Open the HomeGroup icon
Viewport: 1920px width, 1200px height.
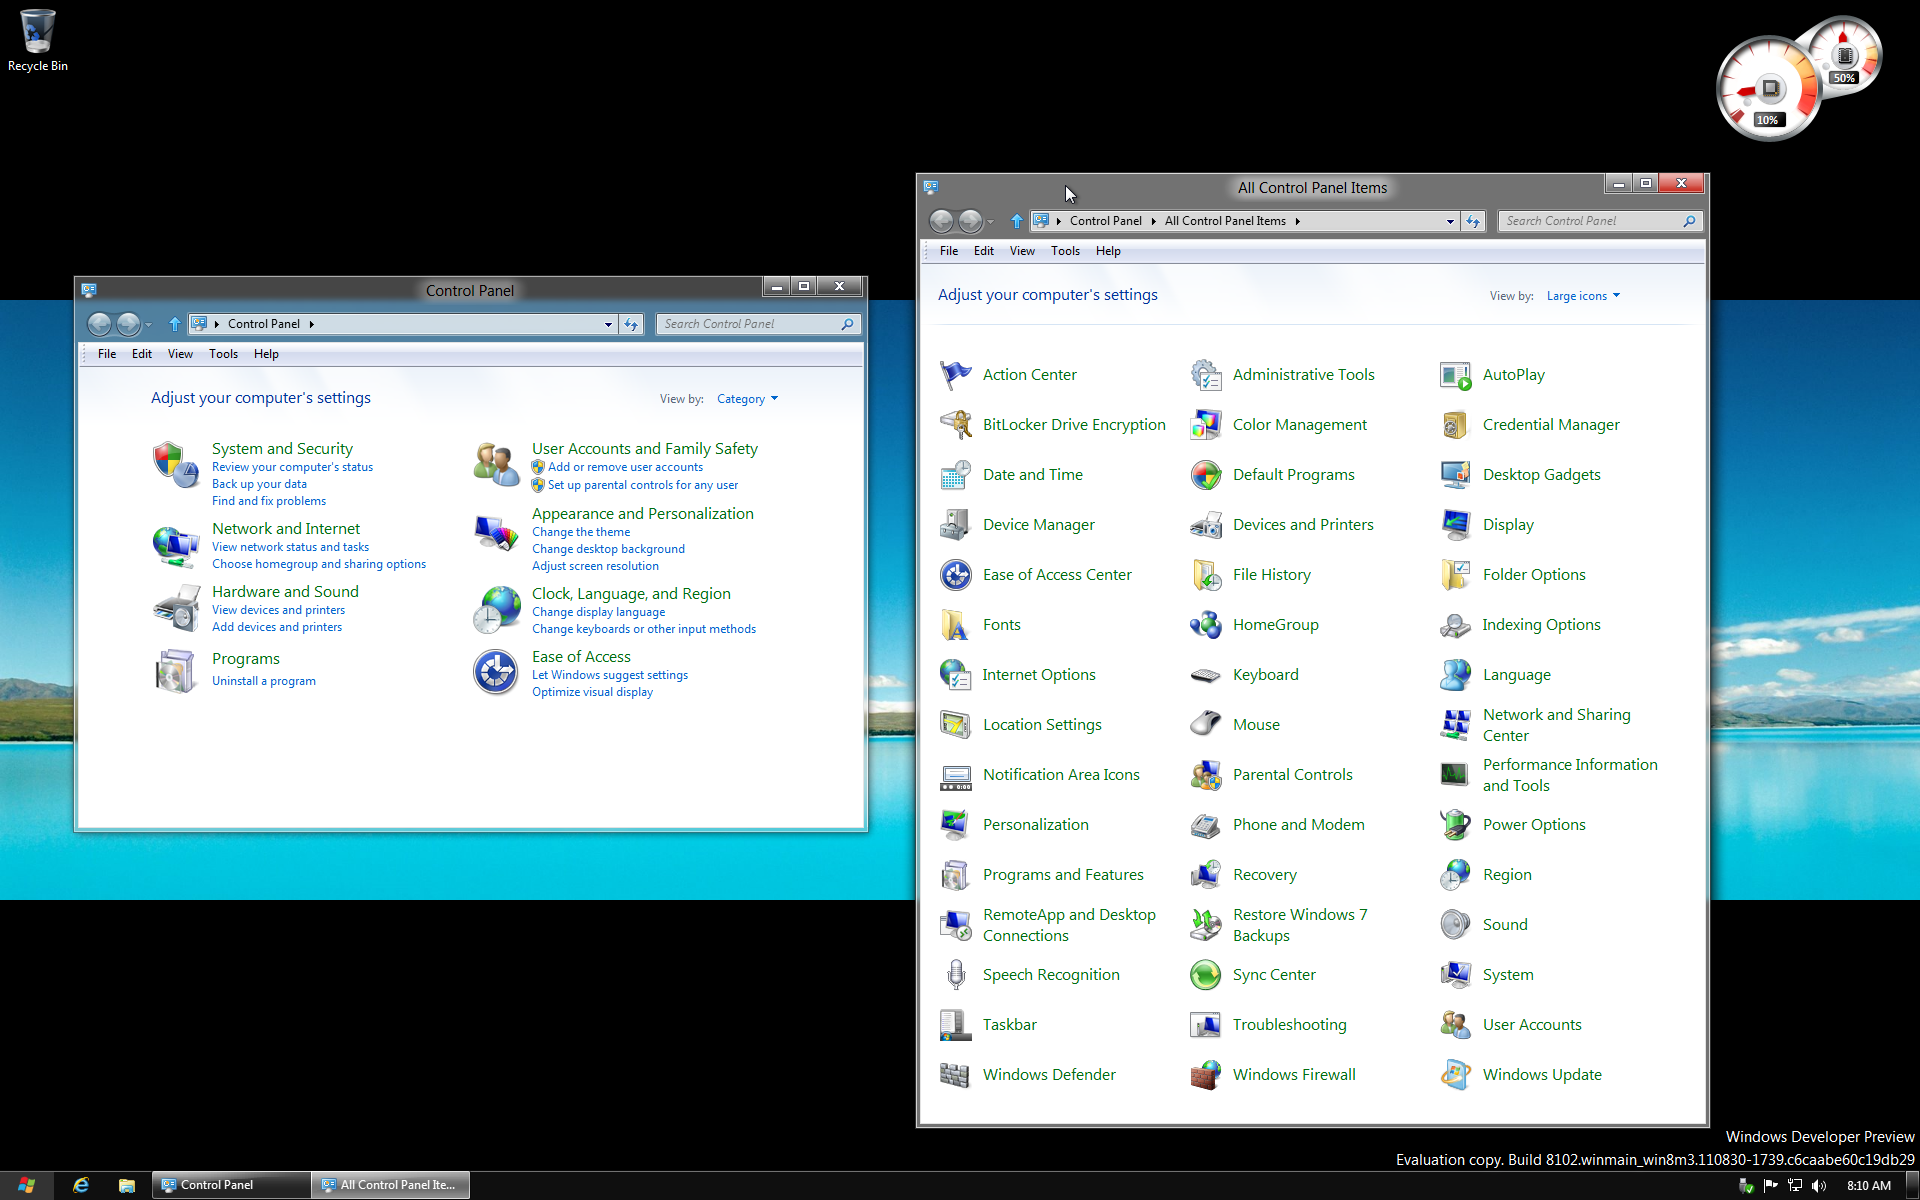[x=1205, y=625]
